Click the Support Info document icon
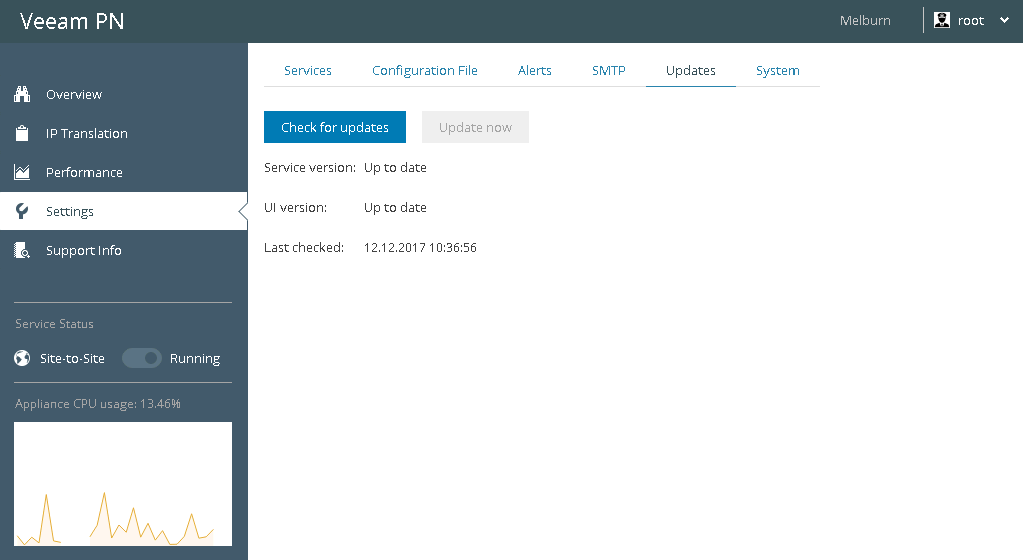Viewport: 1023px width, 560px height. coord(22,251)
